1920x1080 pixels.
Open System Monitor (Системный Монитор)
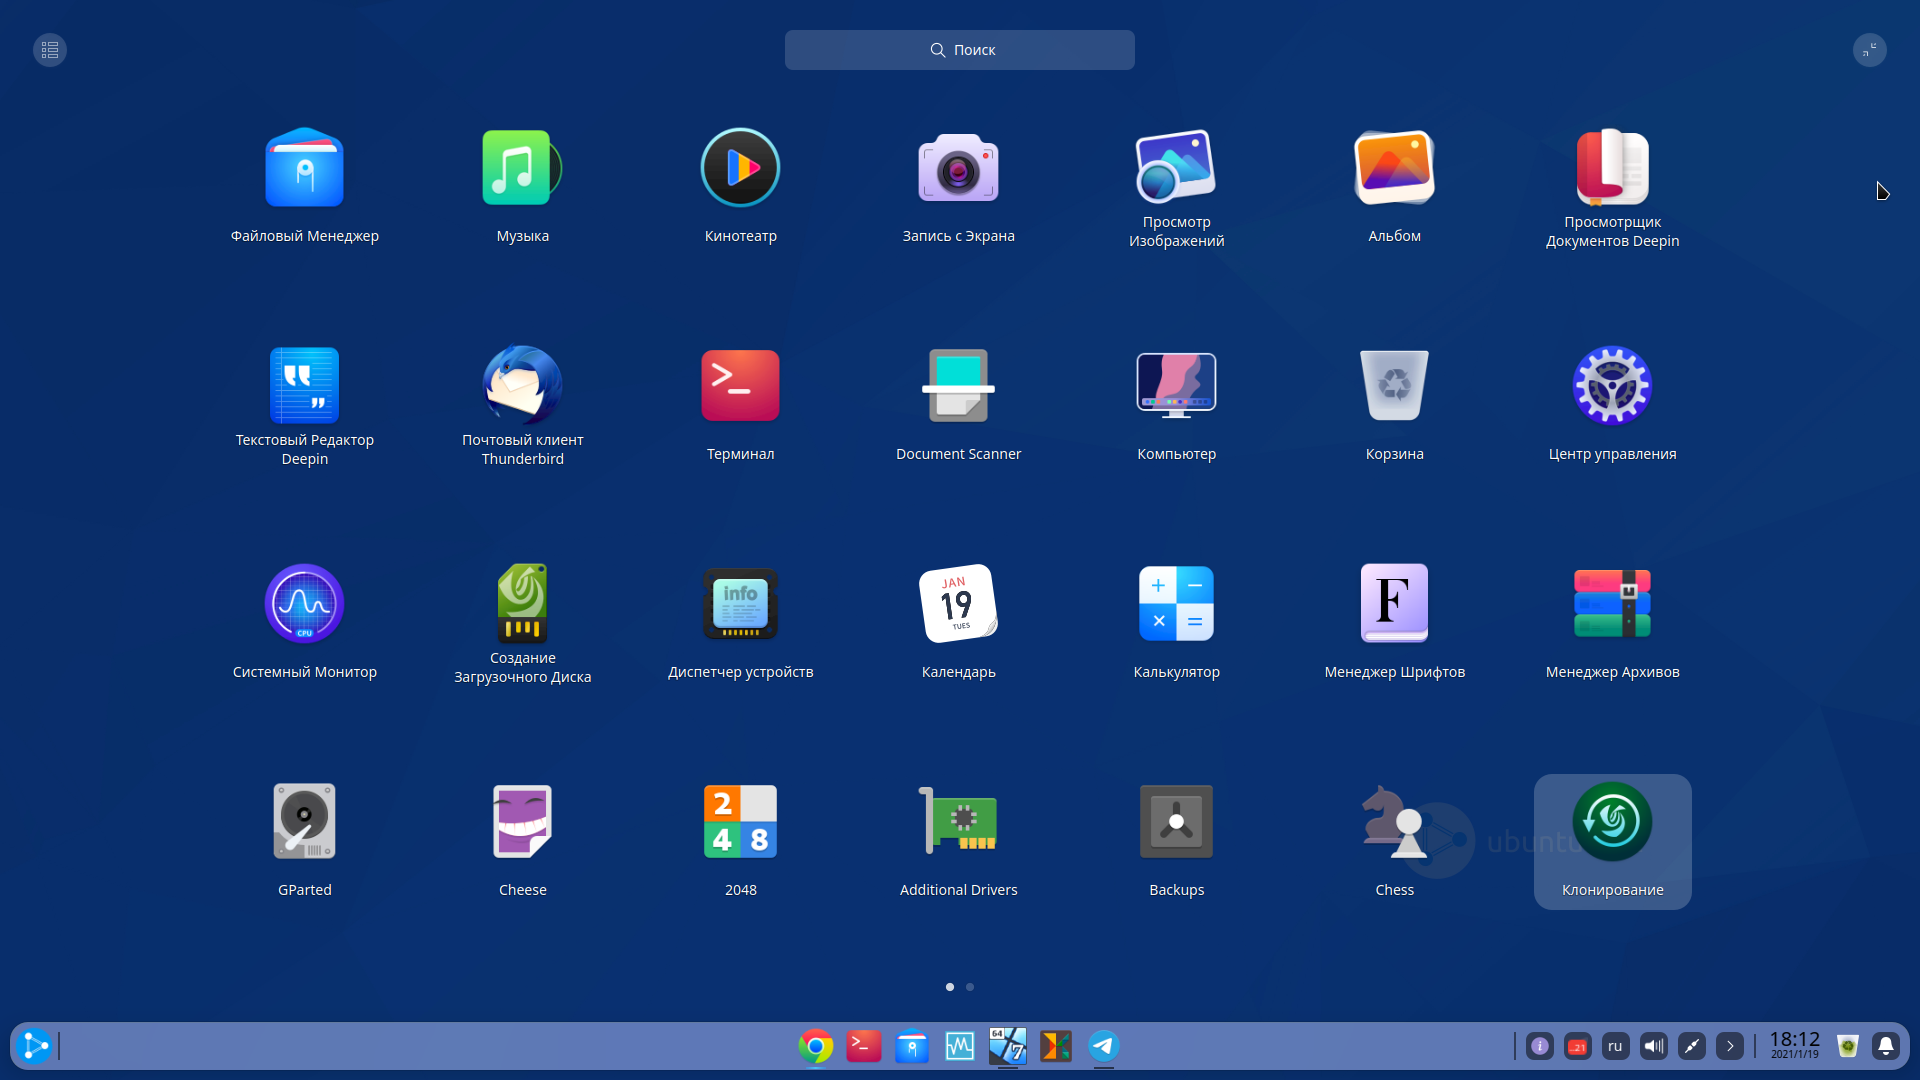tap(304, 604)
